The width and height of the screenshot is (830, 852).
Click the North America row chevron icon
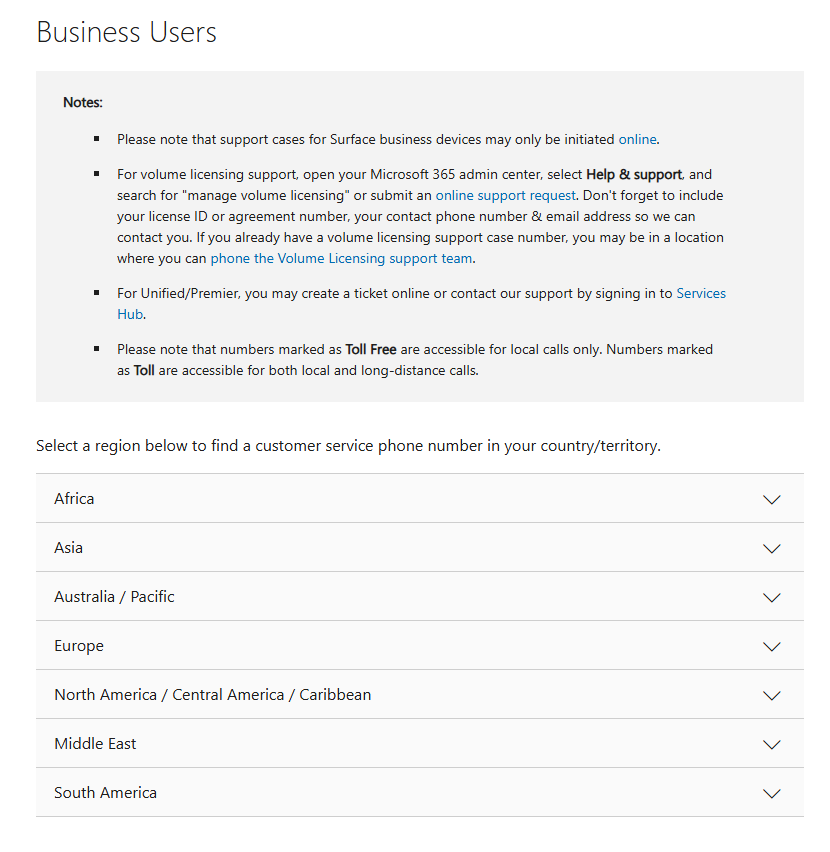(x=771, y=695)
